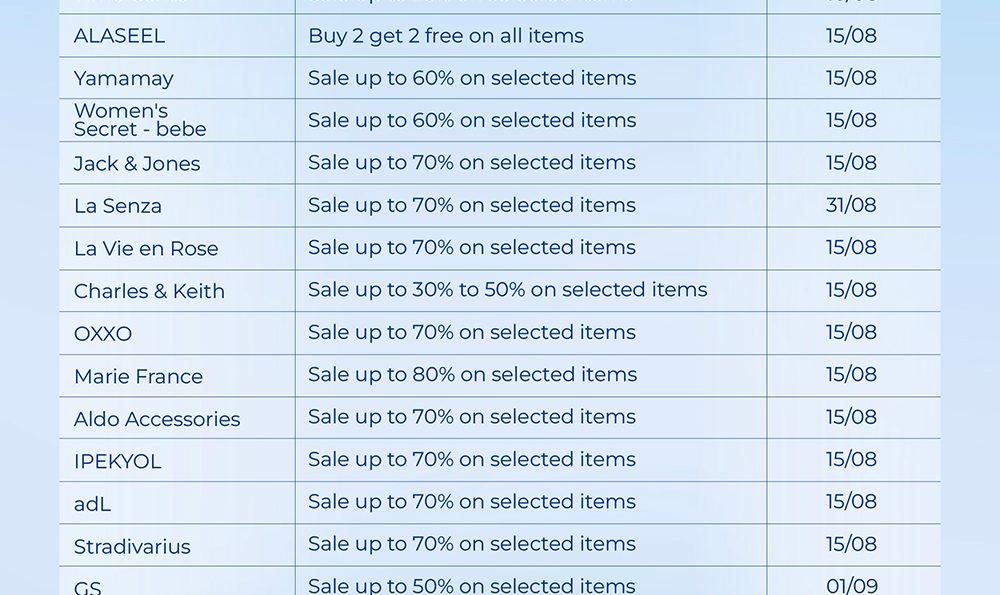Screen dimensions: 1000x595
Task: Select the 01/09 end date cell
Action: coord(851,585)
